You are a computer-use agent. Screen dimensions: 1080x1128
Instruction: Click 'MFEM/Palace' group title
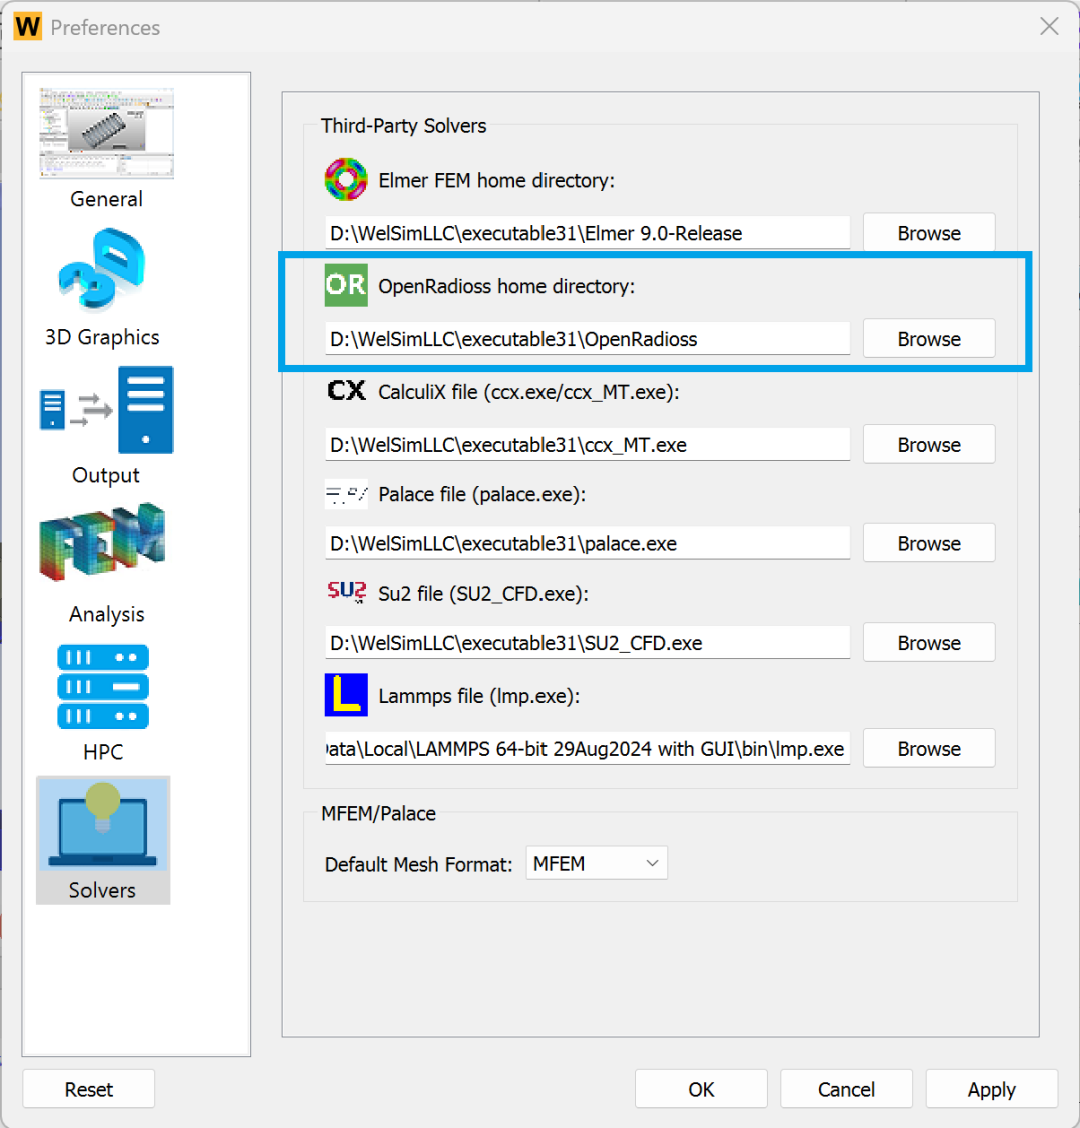[x=378, y=813]
